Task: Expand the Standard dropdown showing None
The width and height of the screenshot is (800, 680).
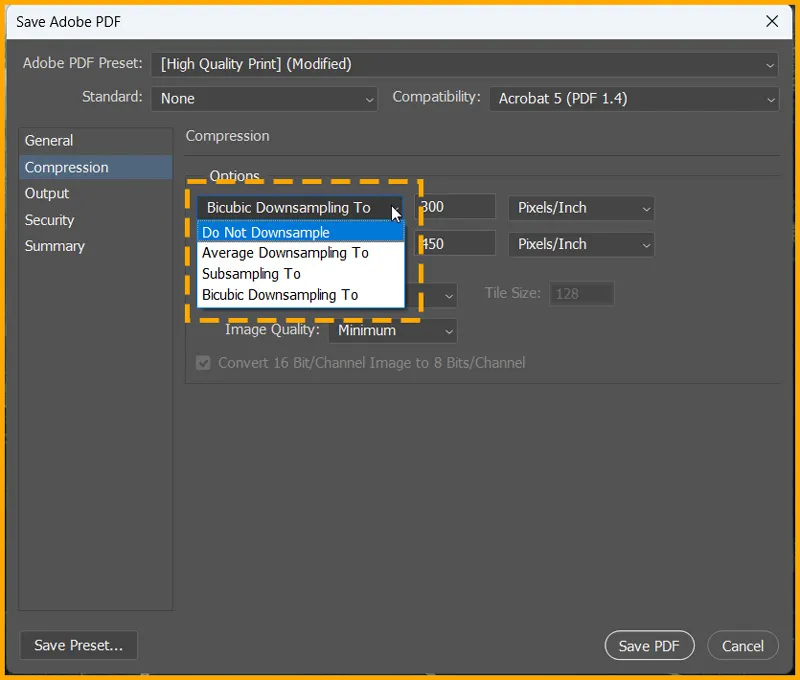Action: click(264, 98)
